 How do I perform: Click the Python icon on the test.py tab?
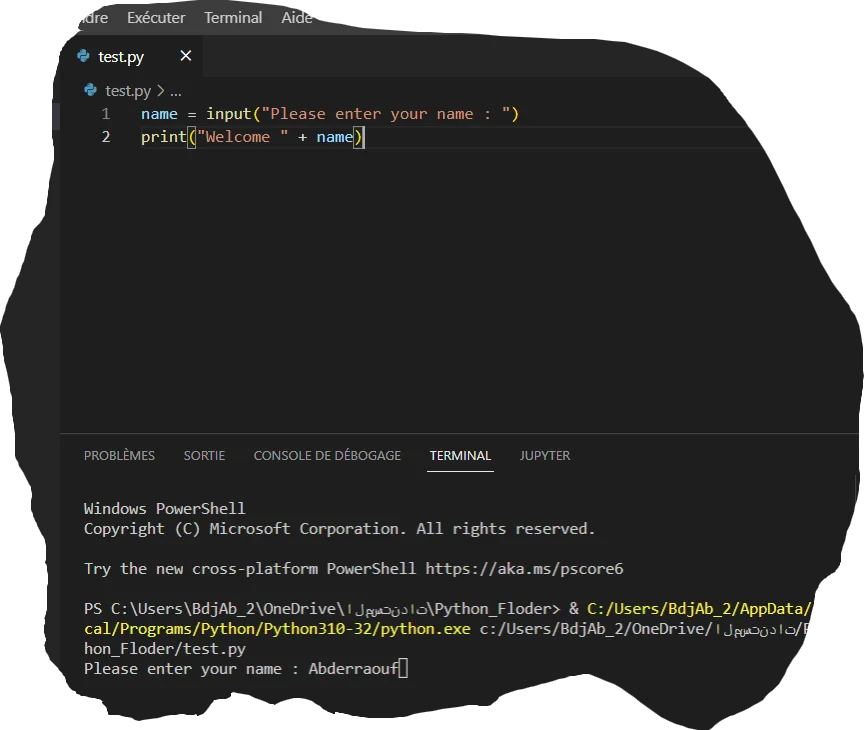pos(84,57)
